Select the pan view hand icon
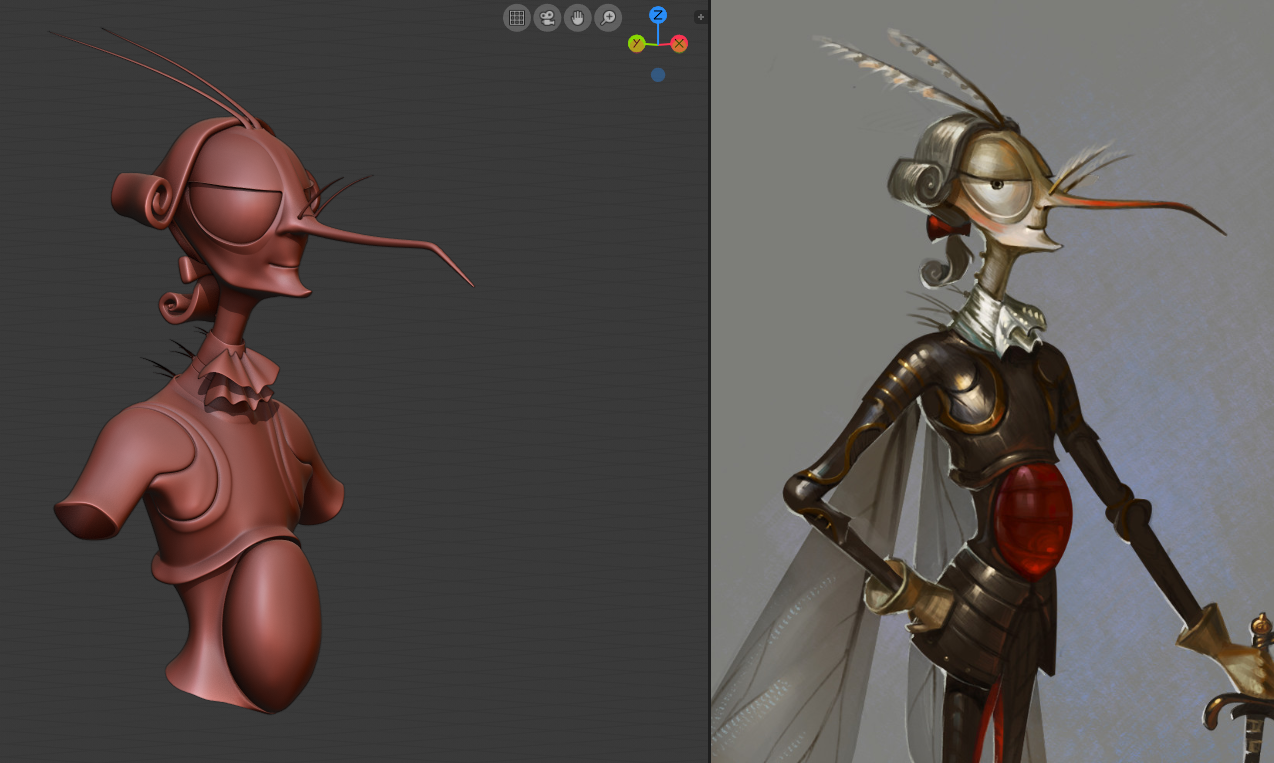 tap(578, 17)
